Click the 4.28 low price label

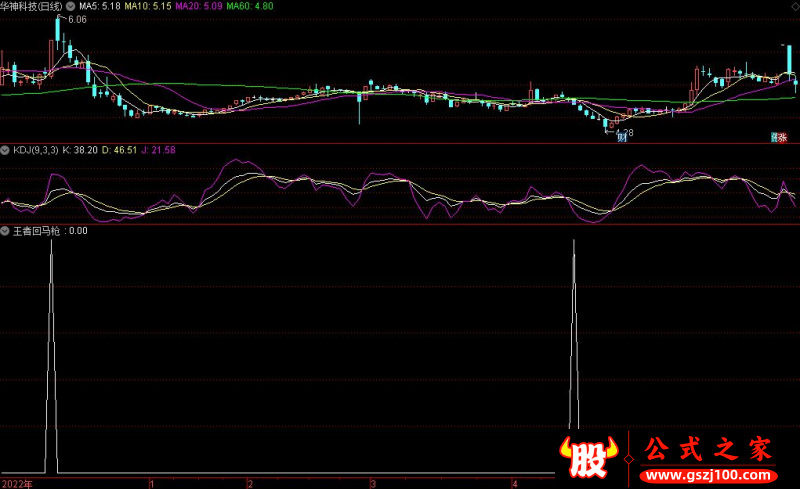[x=624, y=131]
